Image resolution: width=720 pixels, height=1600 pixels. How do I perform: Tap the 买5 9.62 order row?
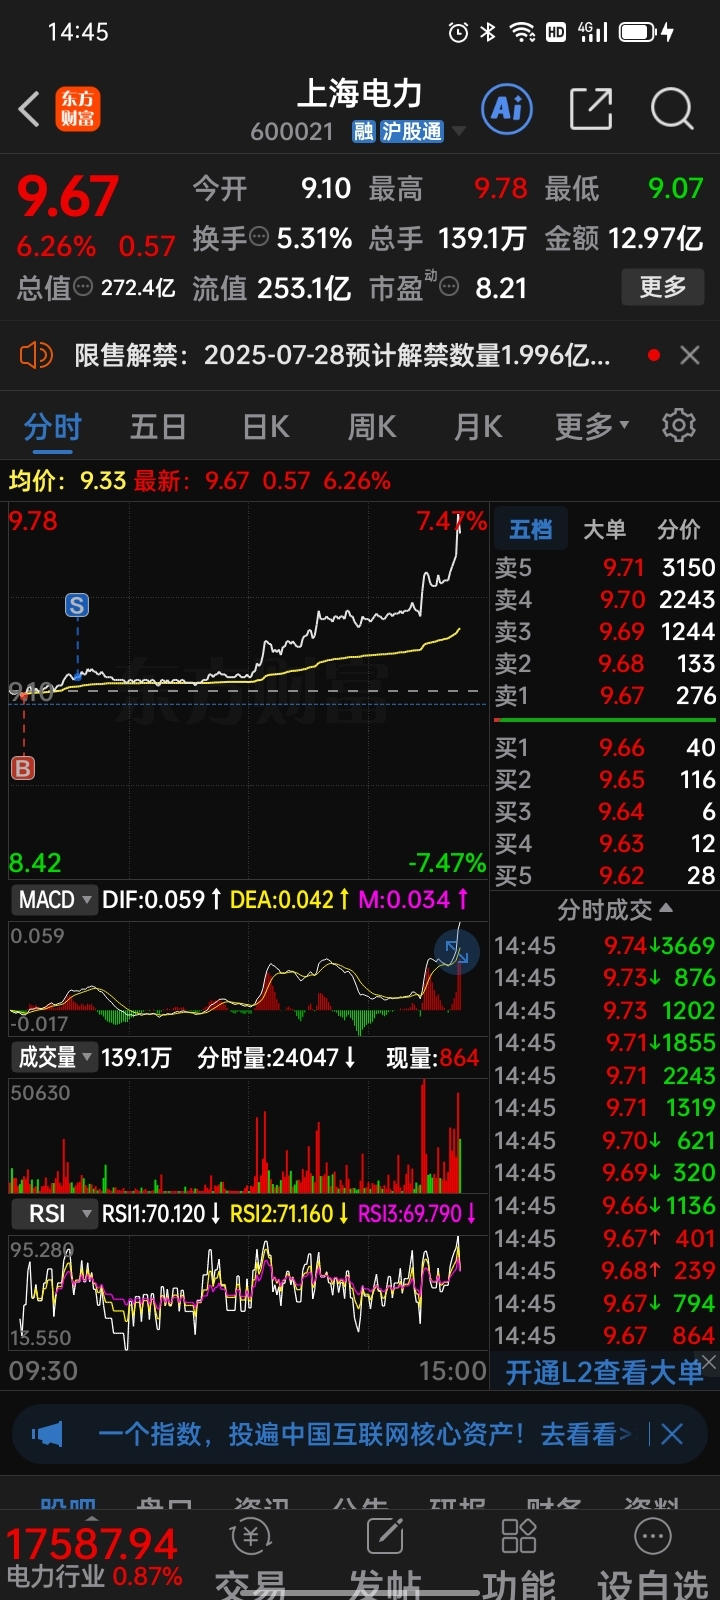(605, 875)
